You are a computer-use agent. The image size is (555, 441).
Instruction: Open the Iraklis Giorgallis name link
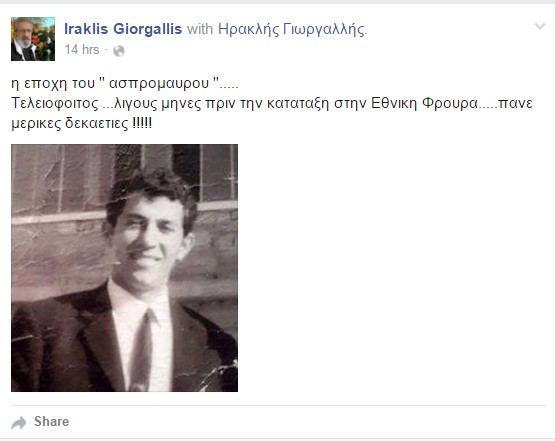click(x=123, y=29)
